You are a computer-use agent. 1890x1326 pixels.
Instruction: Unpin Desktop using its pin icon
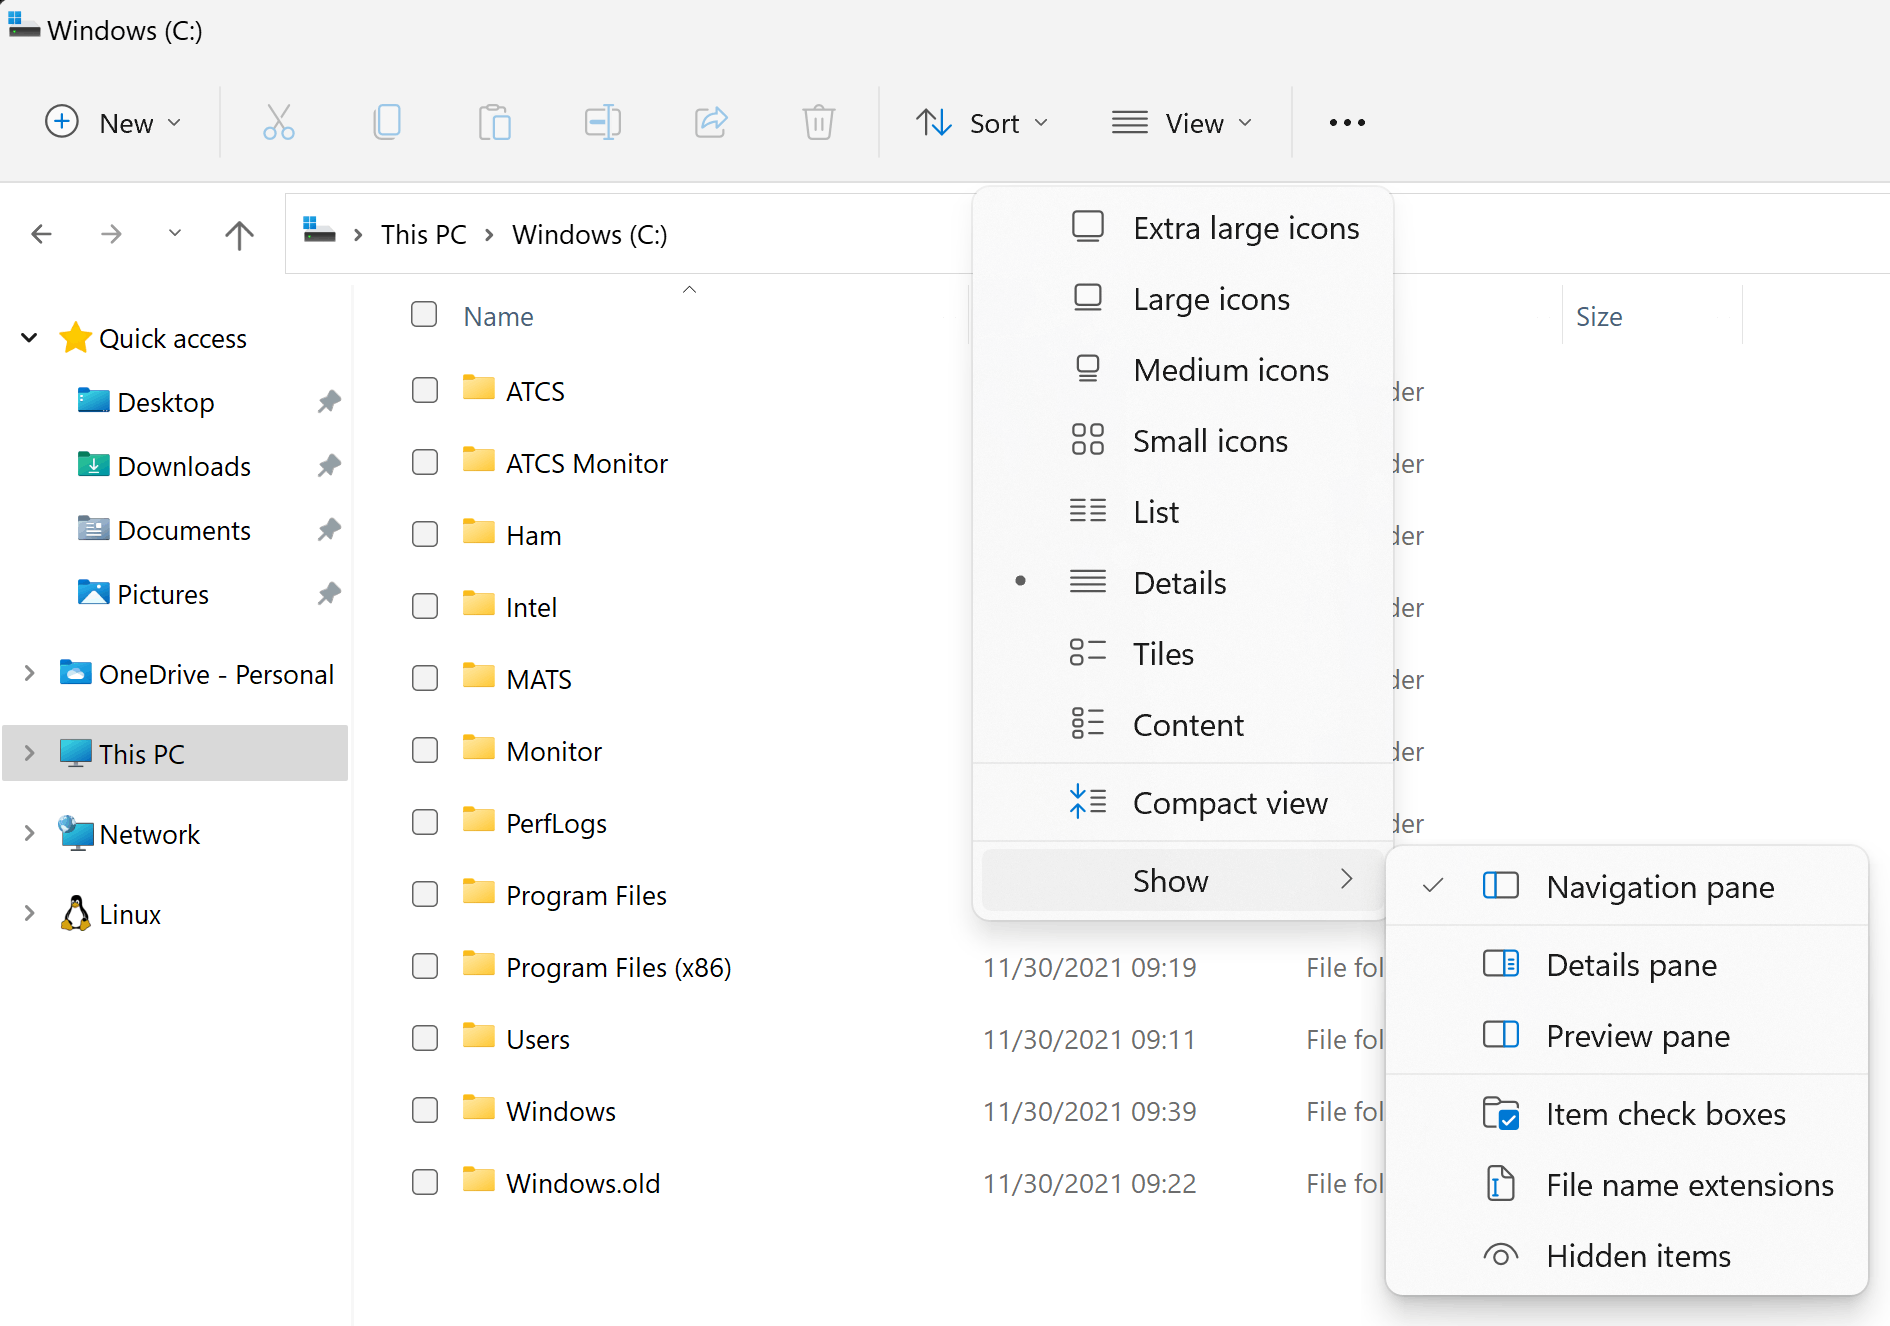click(x=329, y=402)
